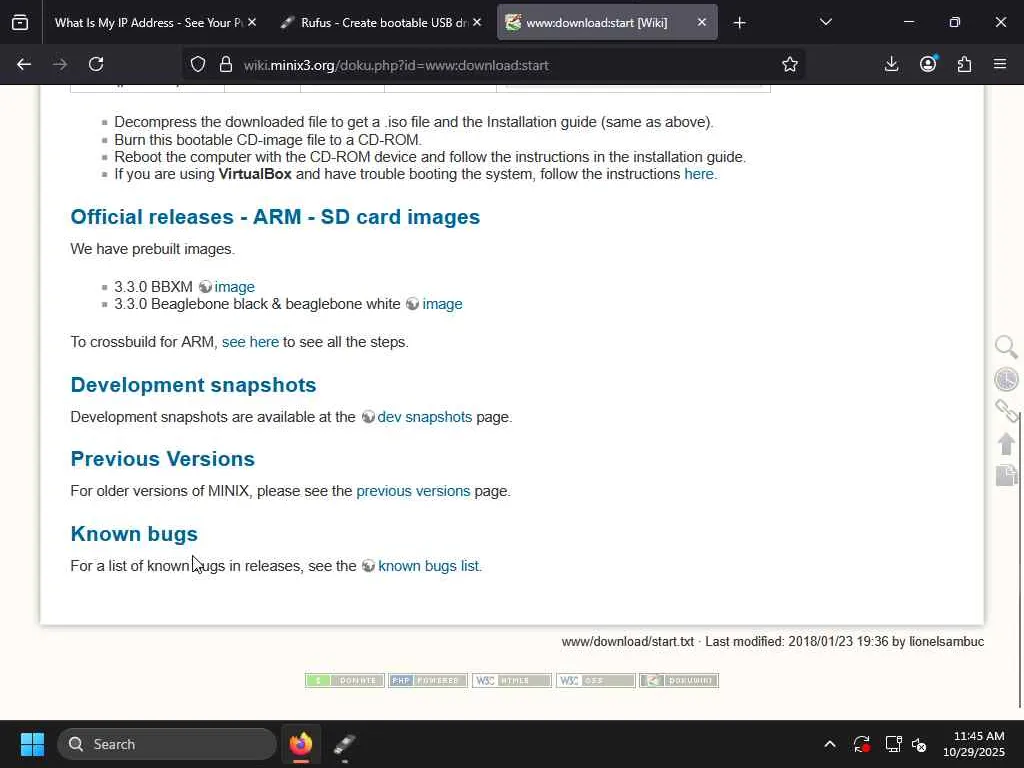Click the wiki search magnifier tool

click(1006, 347)
